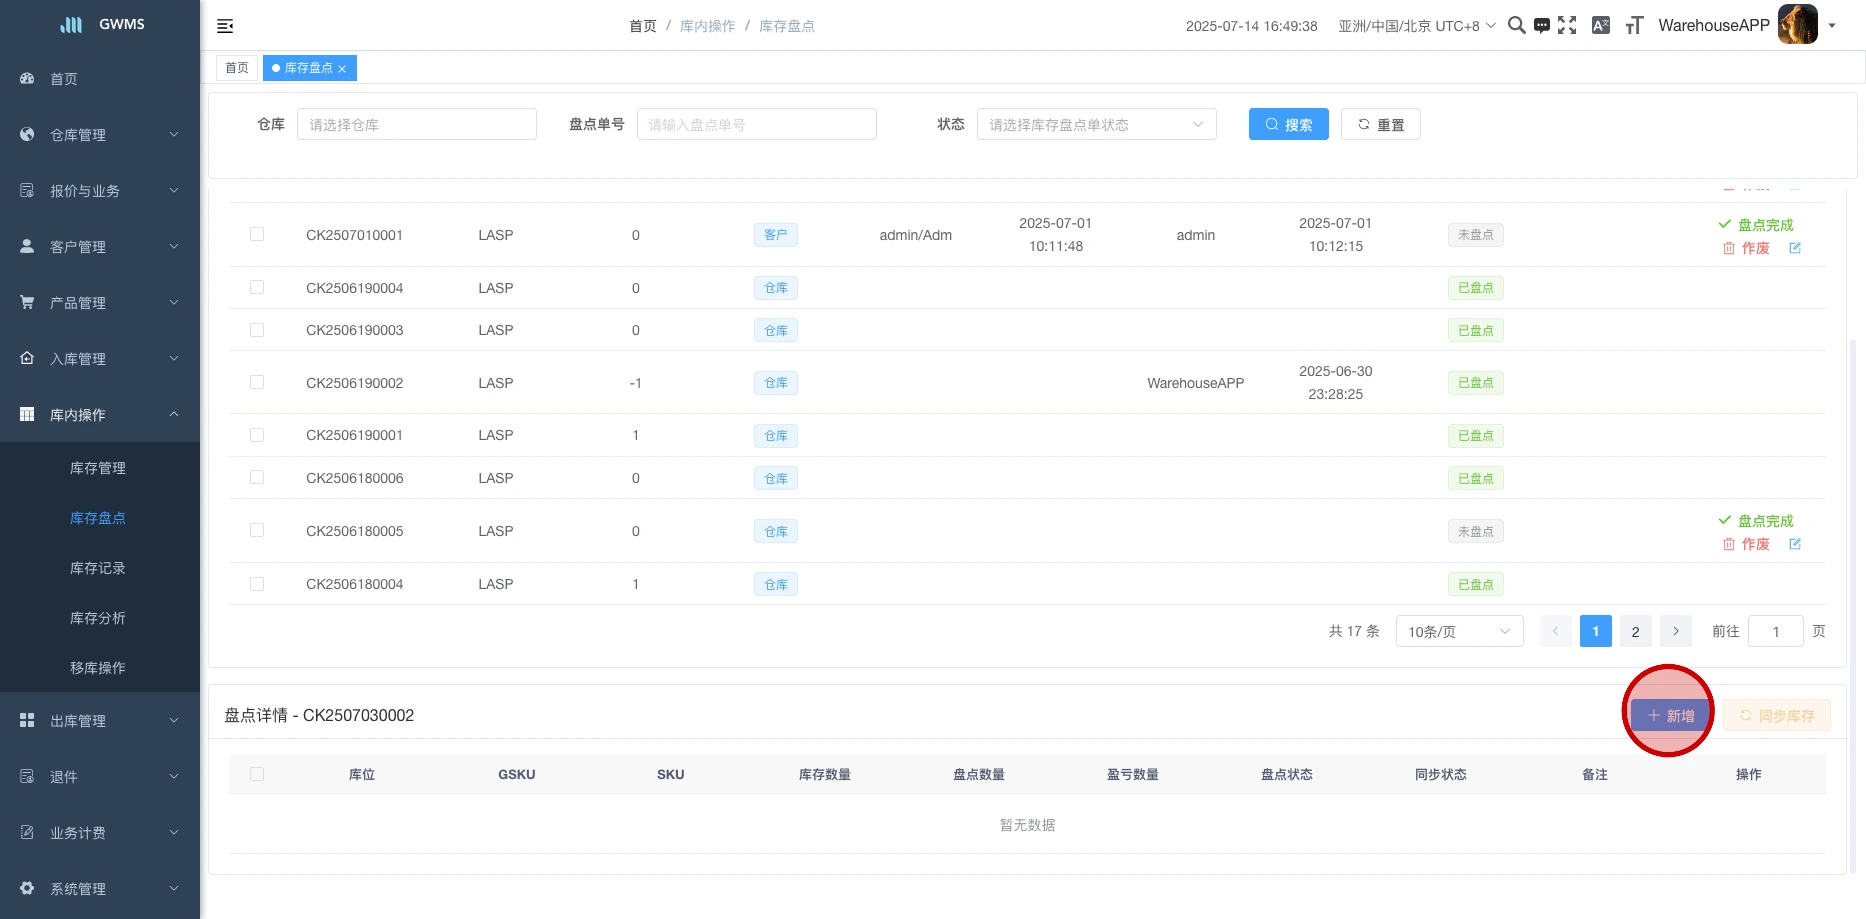The height and width of the screenshot is (919, 1866).
Task: Open the font size adjustment icon
Action: pos(1634,26)
